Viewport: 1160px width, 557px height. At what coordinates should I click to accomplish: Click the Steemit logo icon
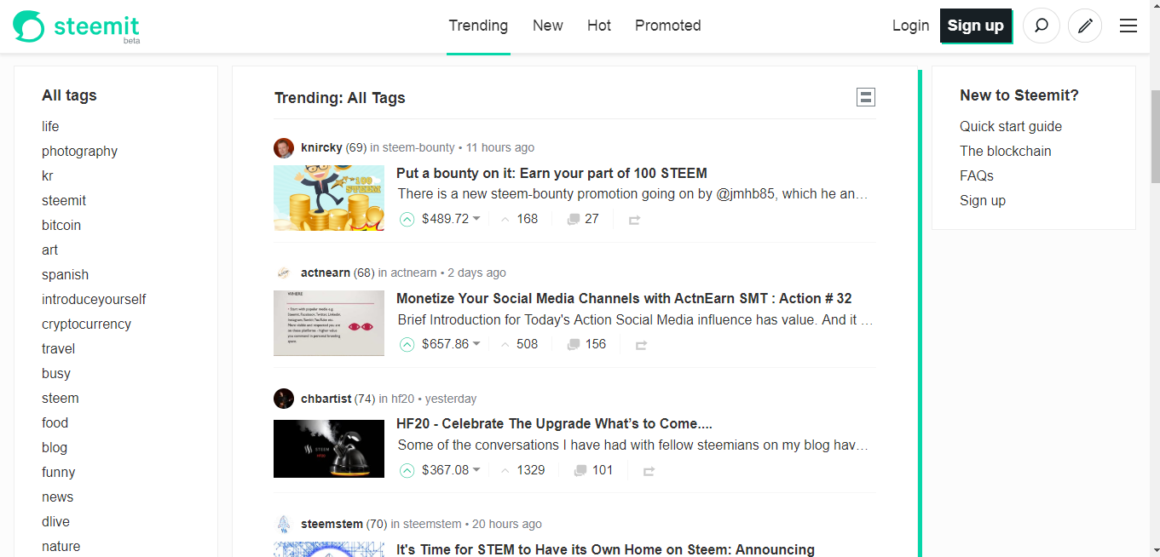[28, 26]
